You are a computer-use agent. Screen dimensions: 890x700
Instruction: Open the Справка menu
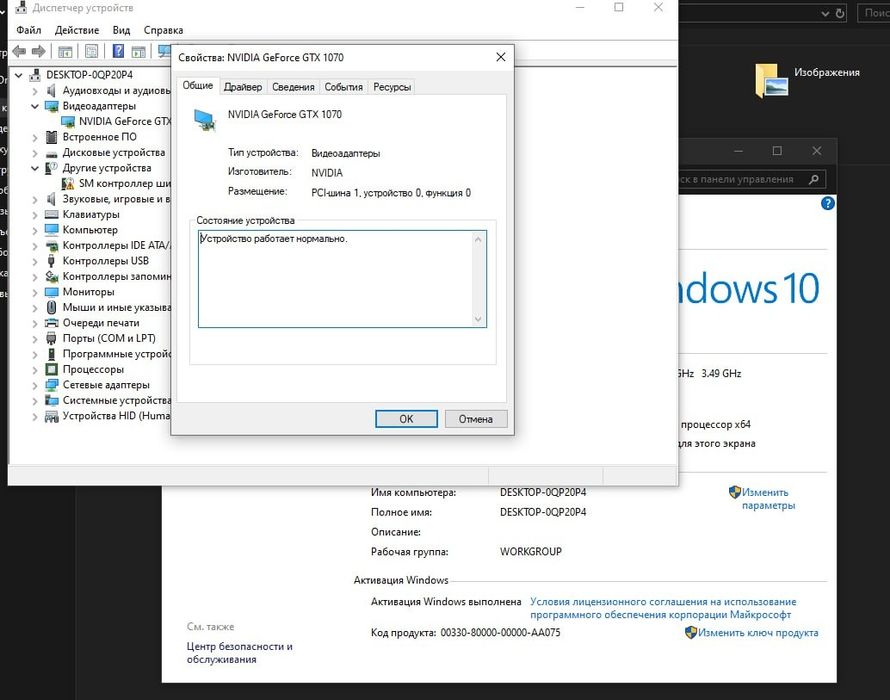coord(163,30)
